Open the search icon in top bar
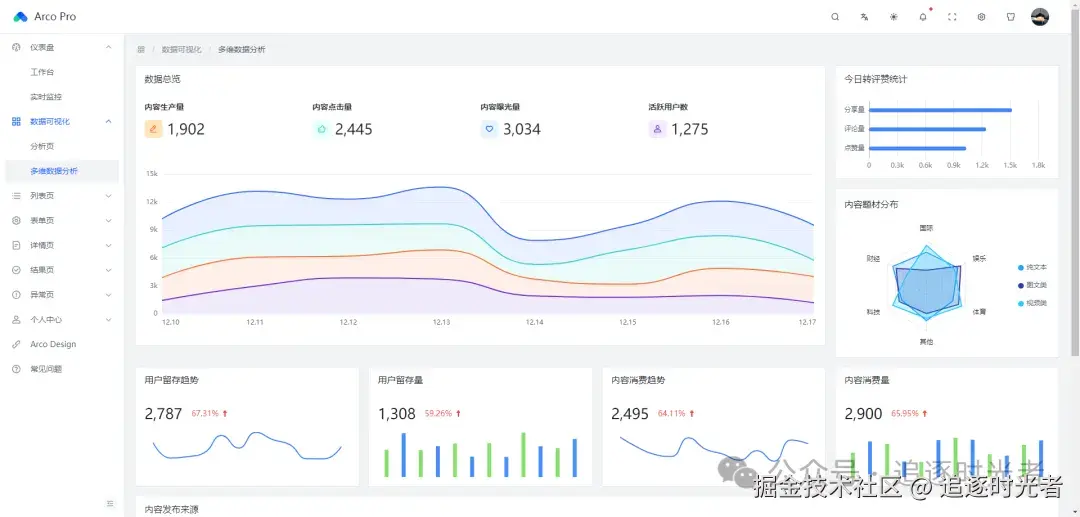Image resolution: width=1080 pixels, height=517 pixels. (x=835, y=17)
